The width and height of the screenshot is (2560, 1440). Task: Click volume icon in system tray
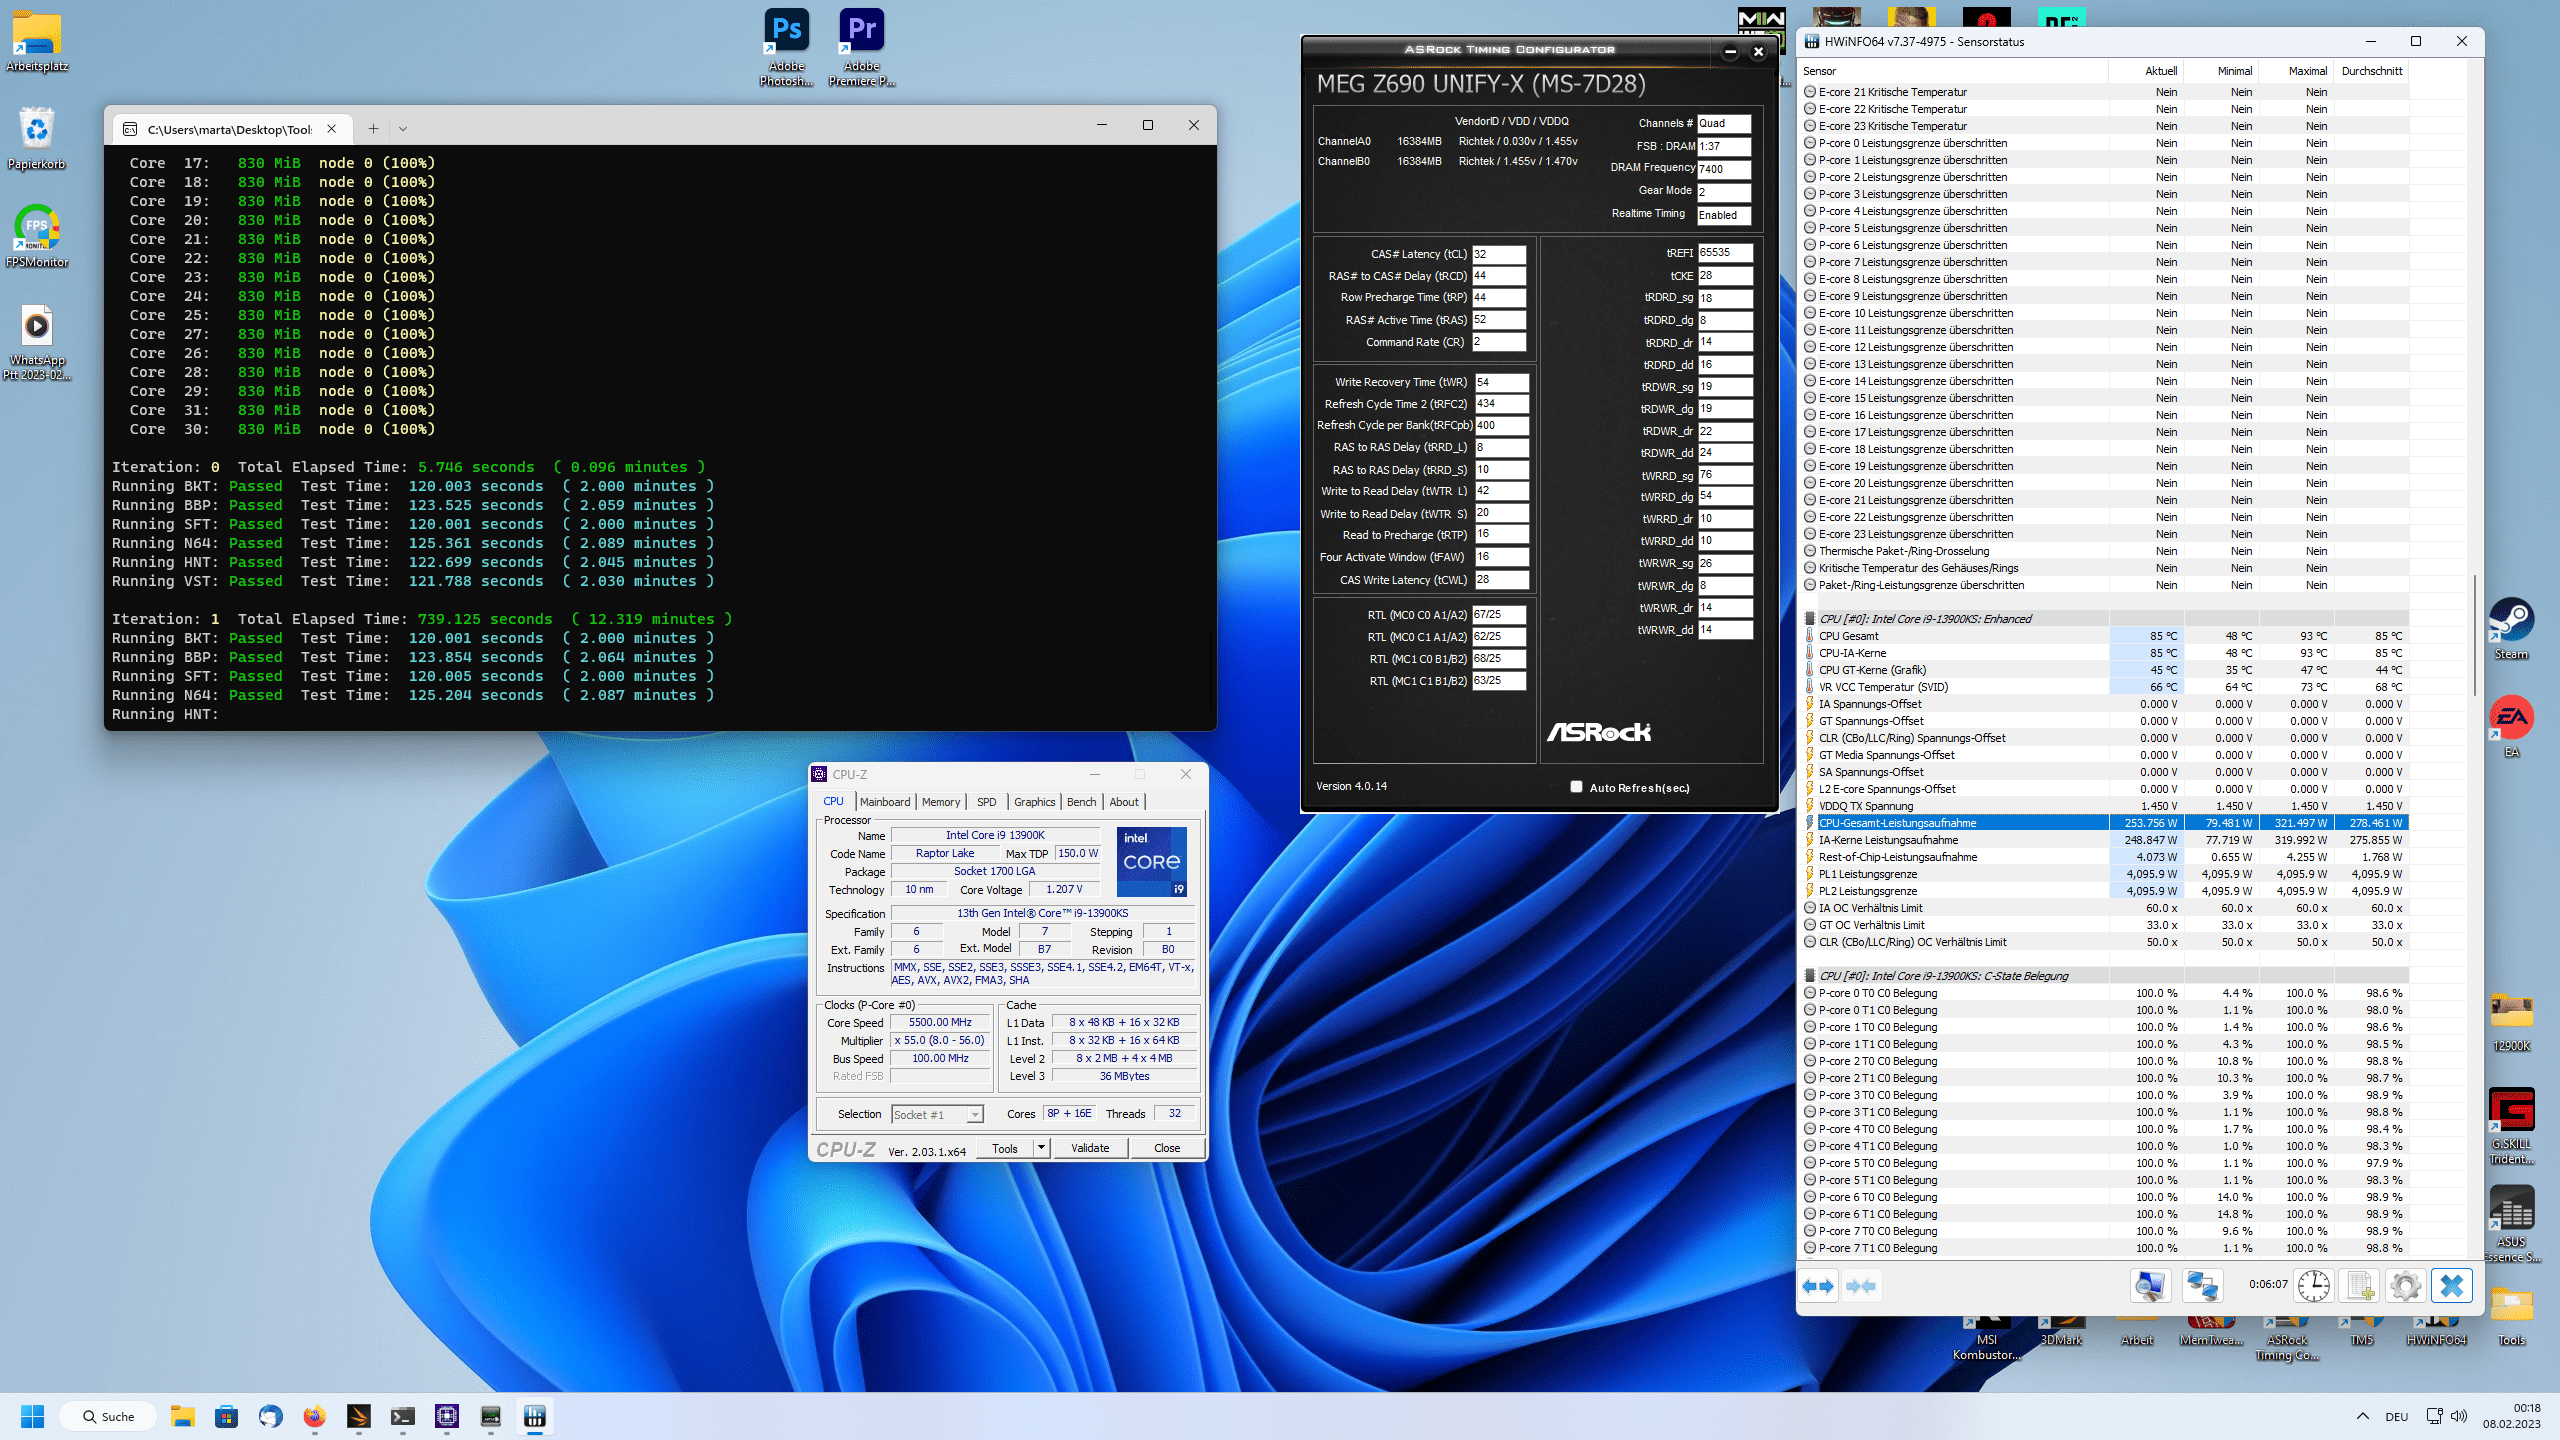(x=2459, y=1416)
